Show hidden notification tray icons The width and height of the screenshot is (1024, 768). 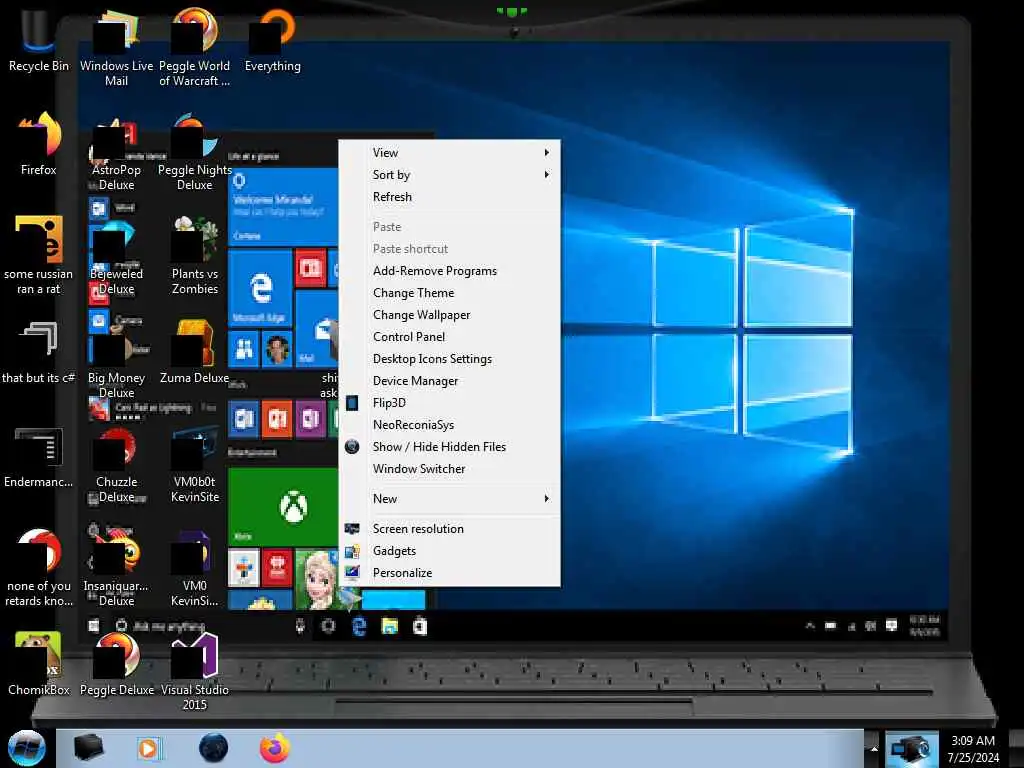tap(874, 748)
